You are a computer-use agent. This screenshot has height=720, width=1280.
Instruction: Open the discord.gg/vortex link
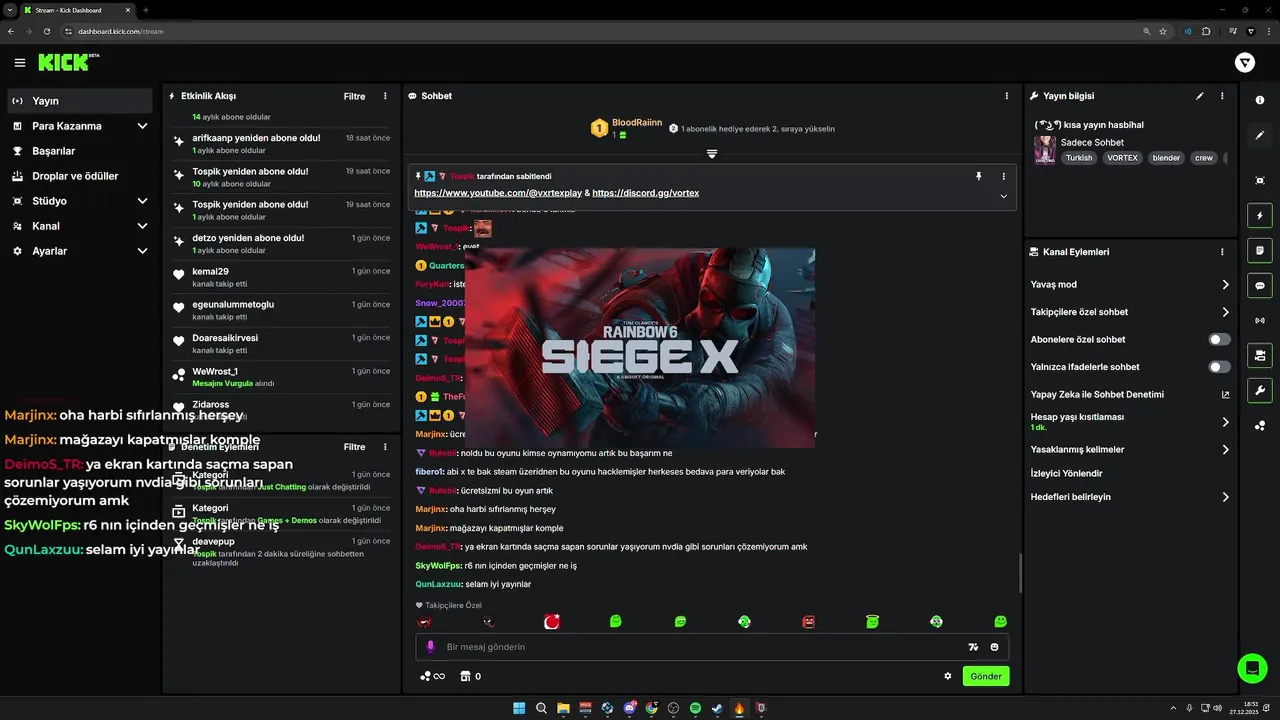[646, 192]
